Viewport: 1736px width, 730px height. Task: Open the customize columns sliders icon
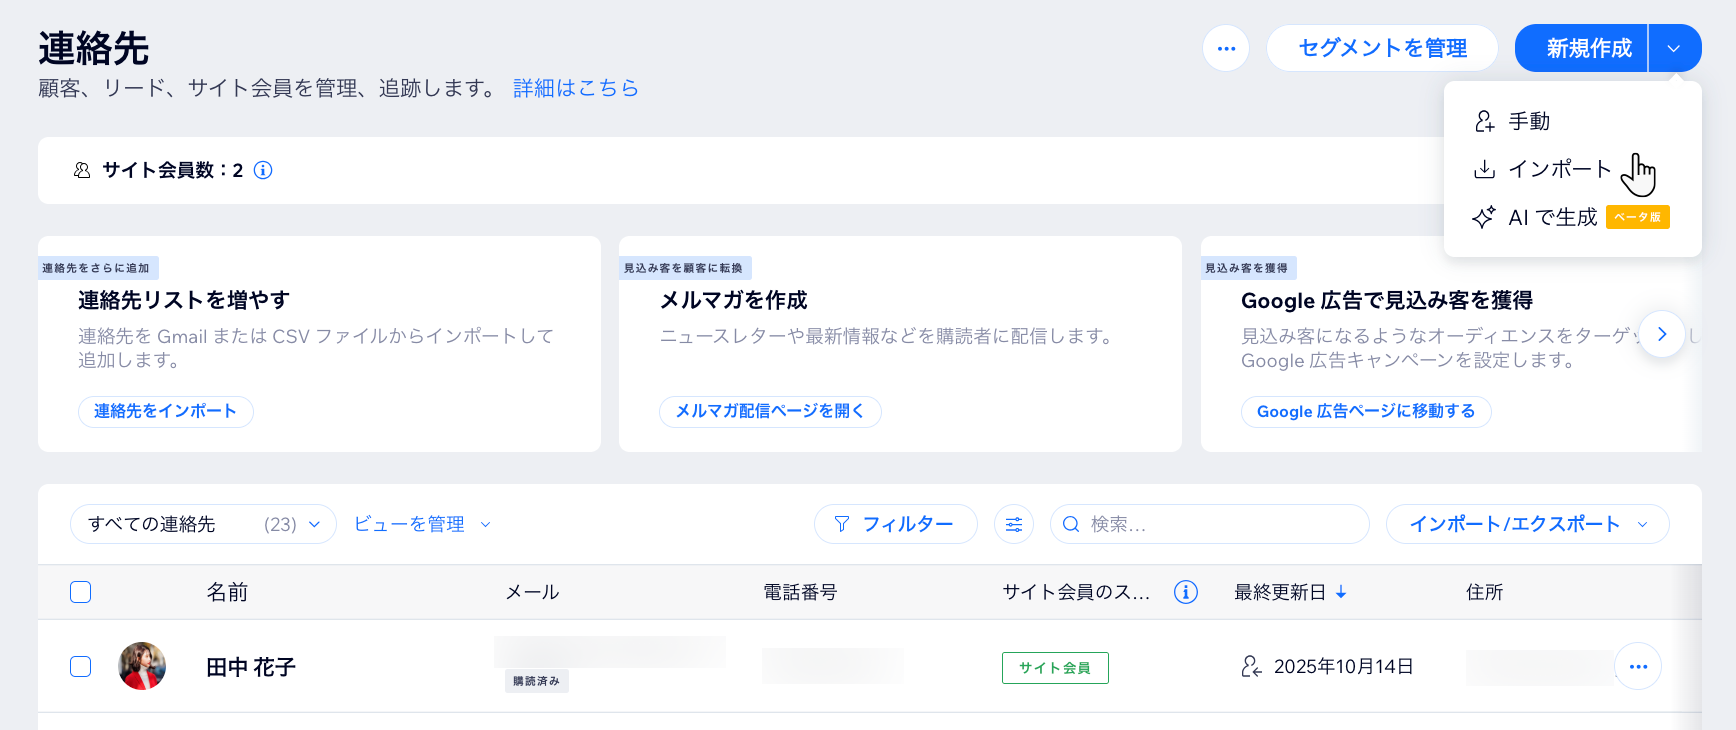pyautogui.click(x=1014, y=524)
